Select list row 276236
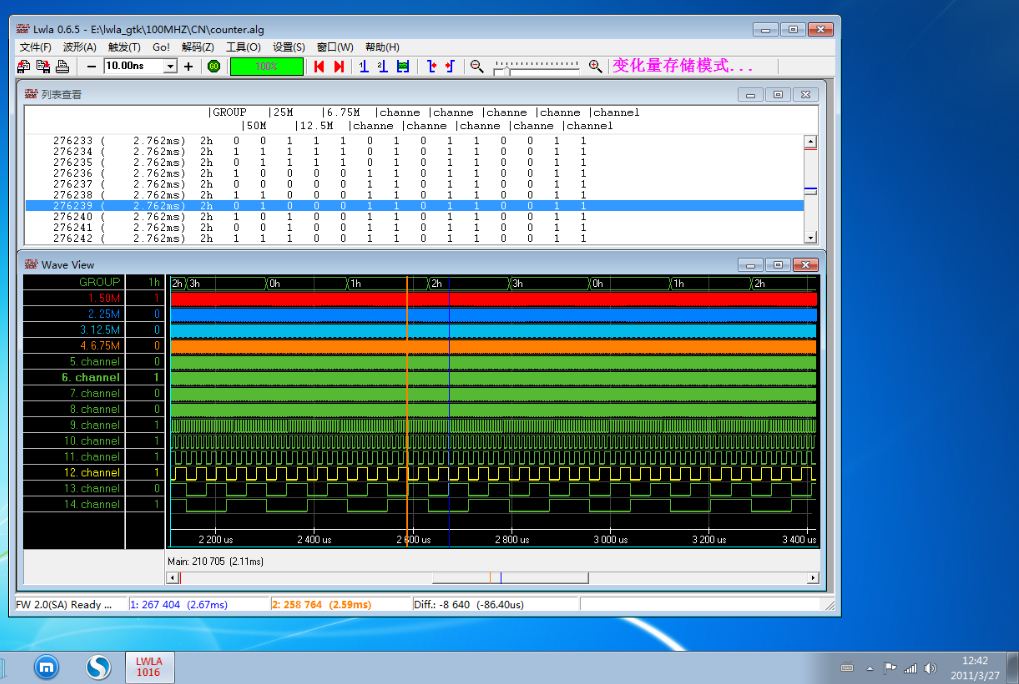The height and width of the screenshot is (684, 1019). [72, 173]
